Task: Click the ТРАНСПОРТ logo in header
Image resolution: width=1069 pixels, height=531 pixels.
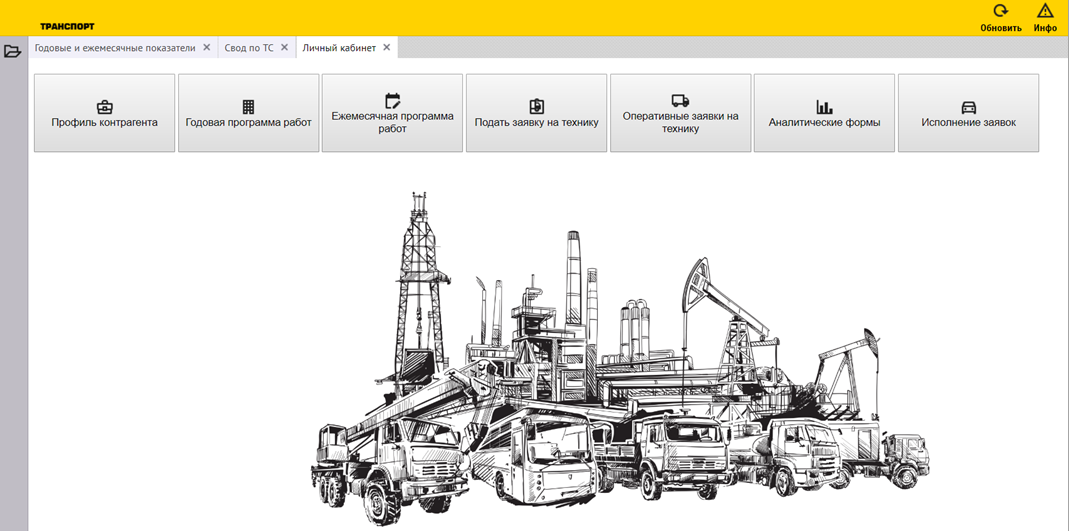Action: (x=67, y=26)
